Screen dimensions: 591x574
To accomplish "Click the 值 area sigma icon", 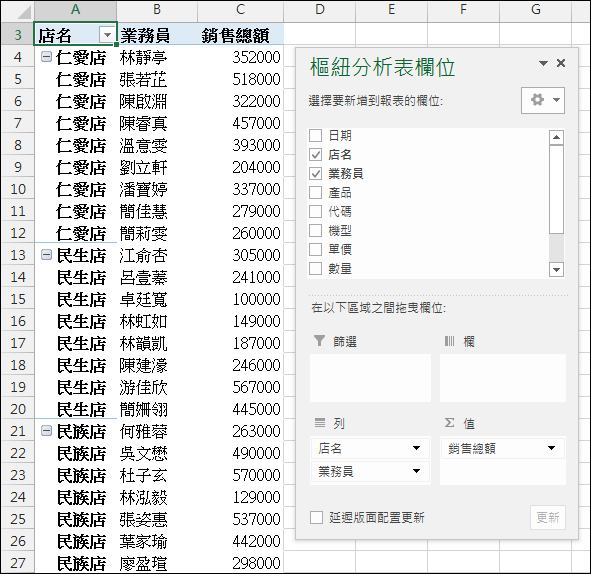I will click(x=449, y=423).
